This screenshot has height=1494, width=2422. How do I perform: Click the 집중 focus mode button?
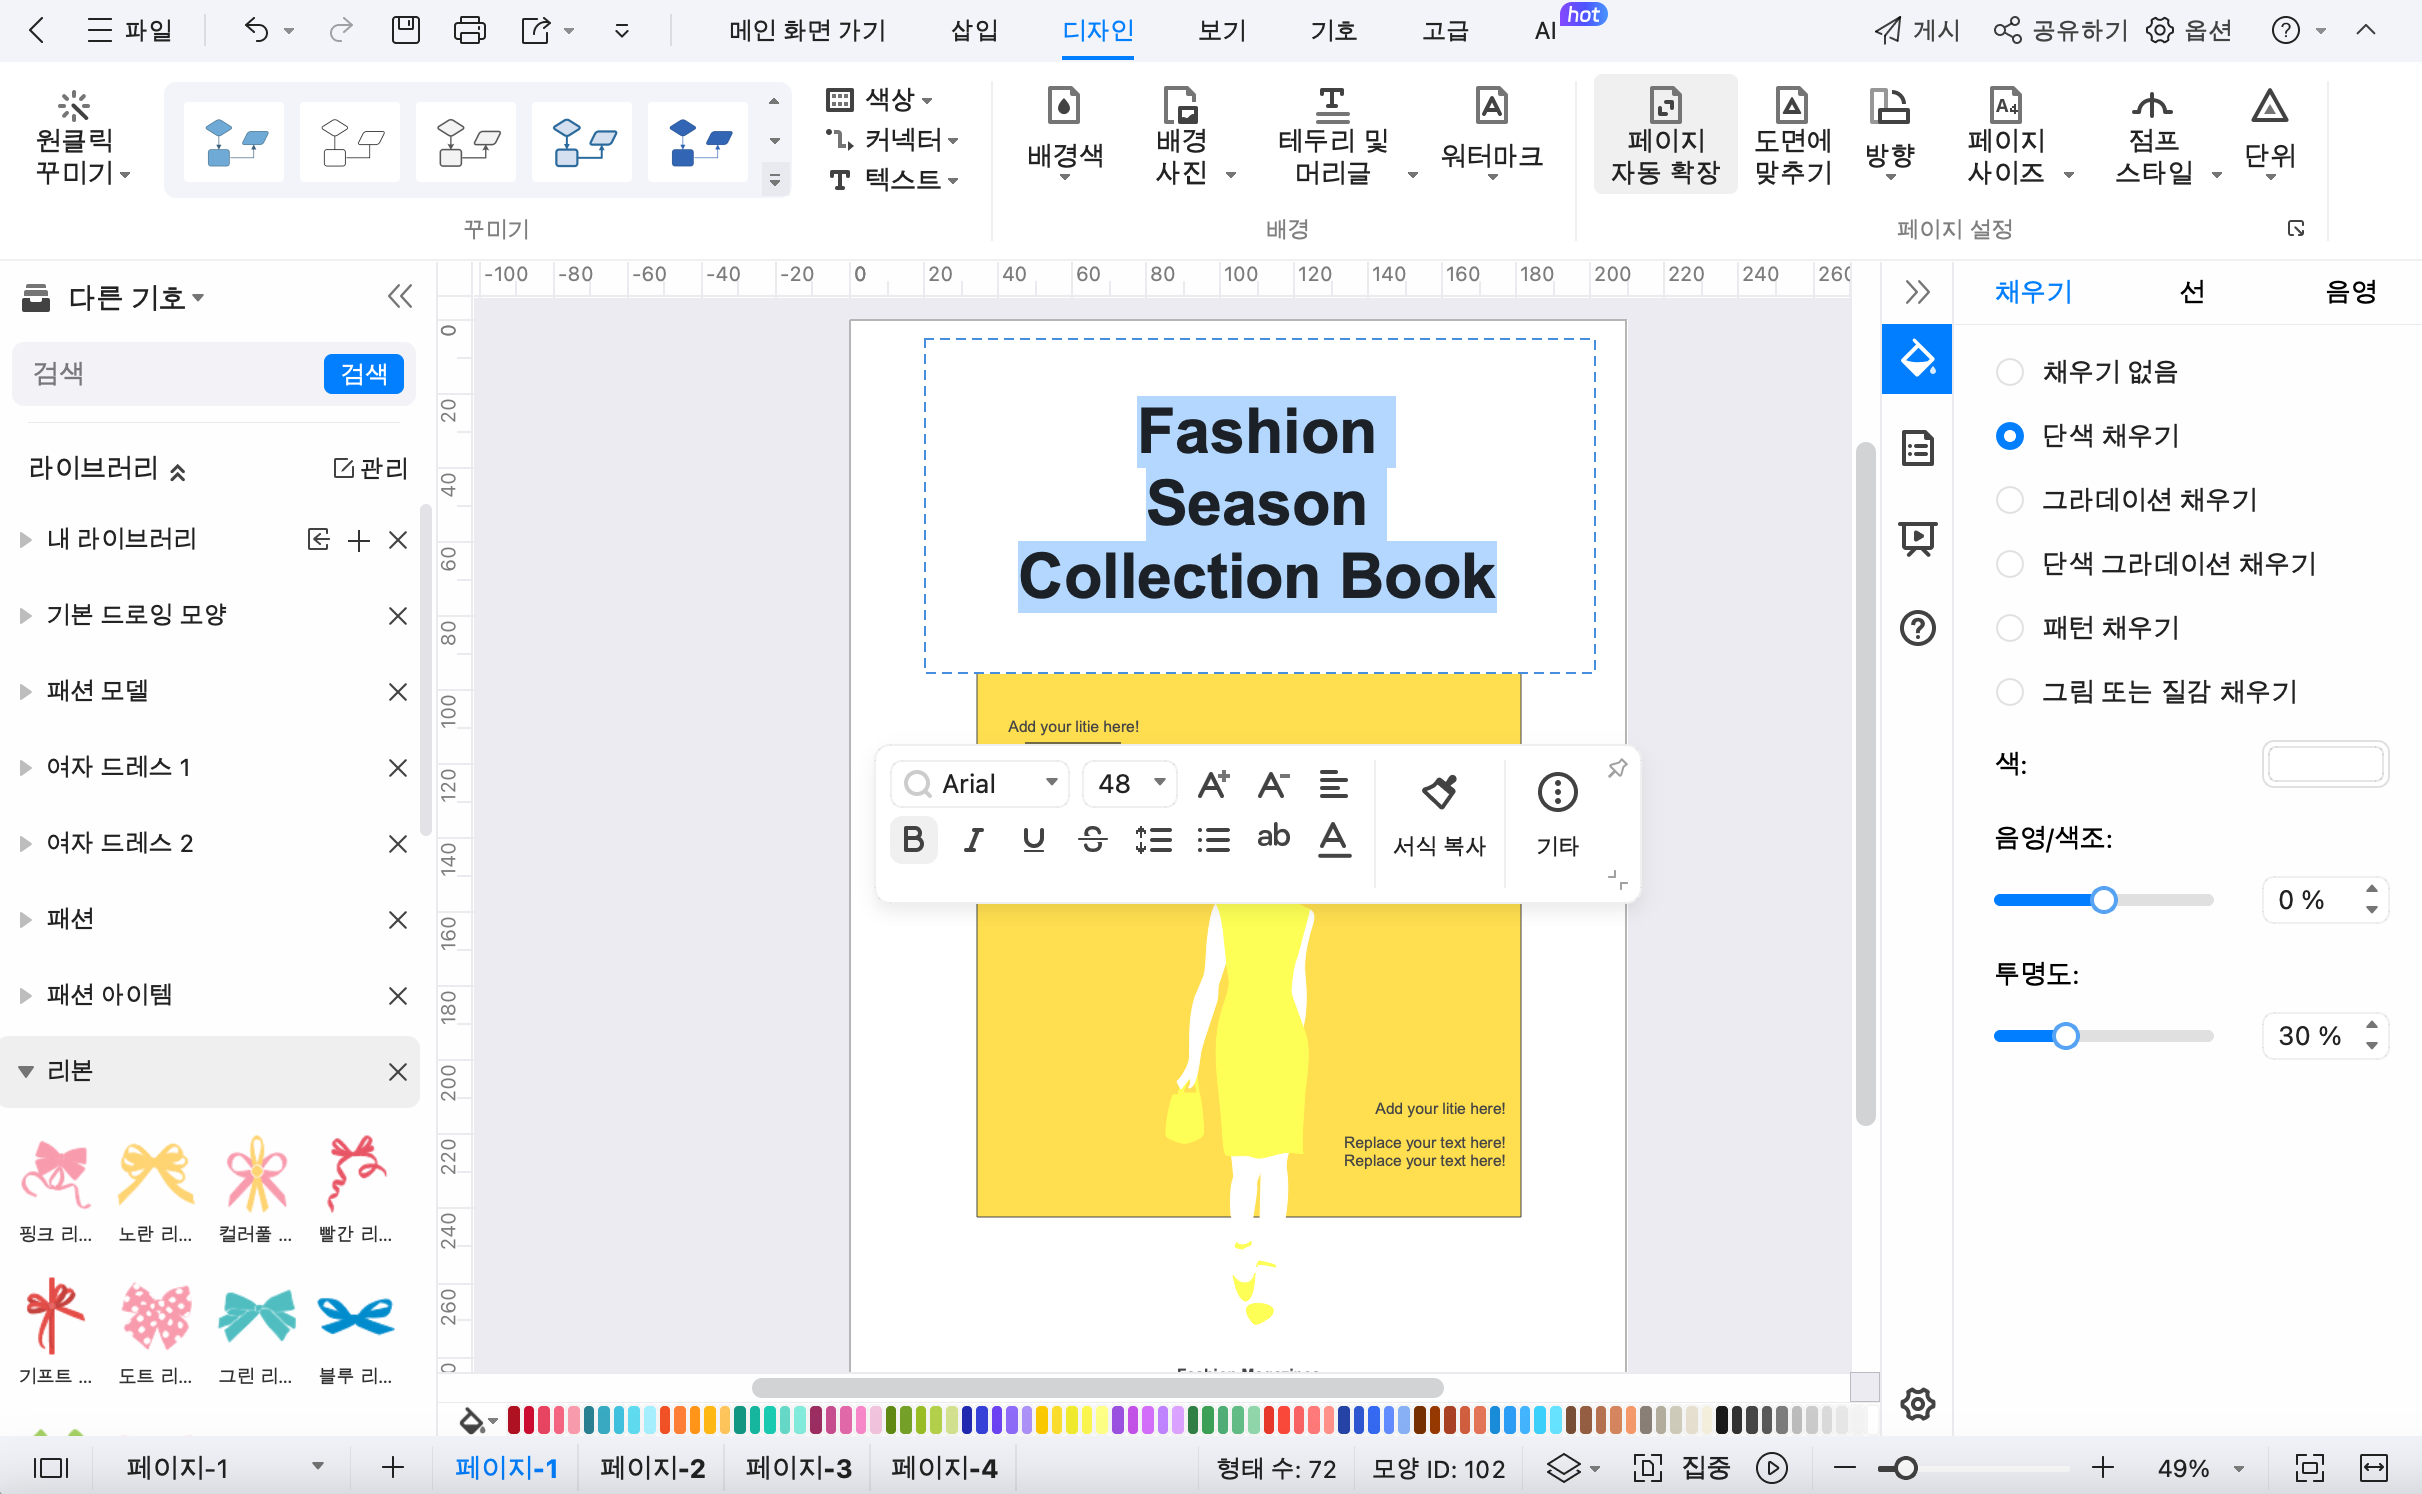click(x=1681, y=1468)
